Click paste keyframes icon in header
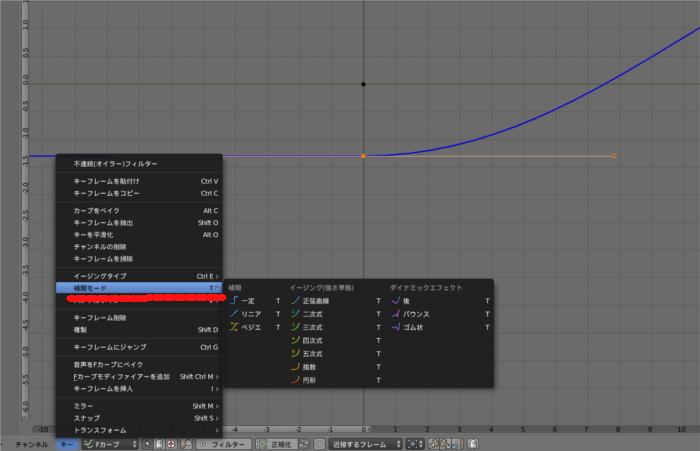 tap(445, 444)
